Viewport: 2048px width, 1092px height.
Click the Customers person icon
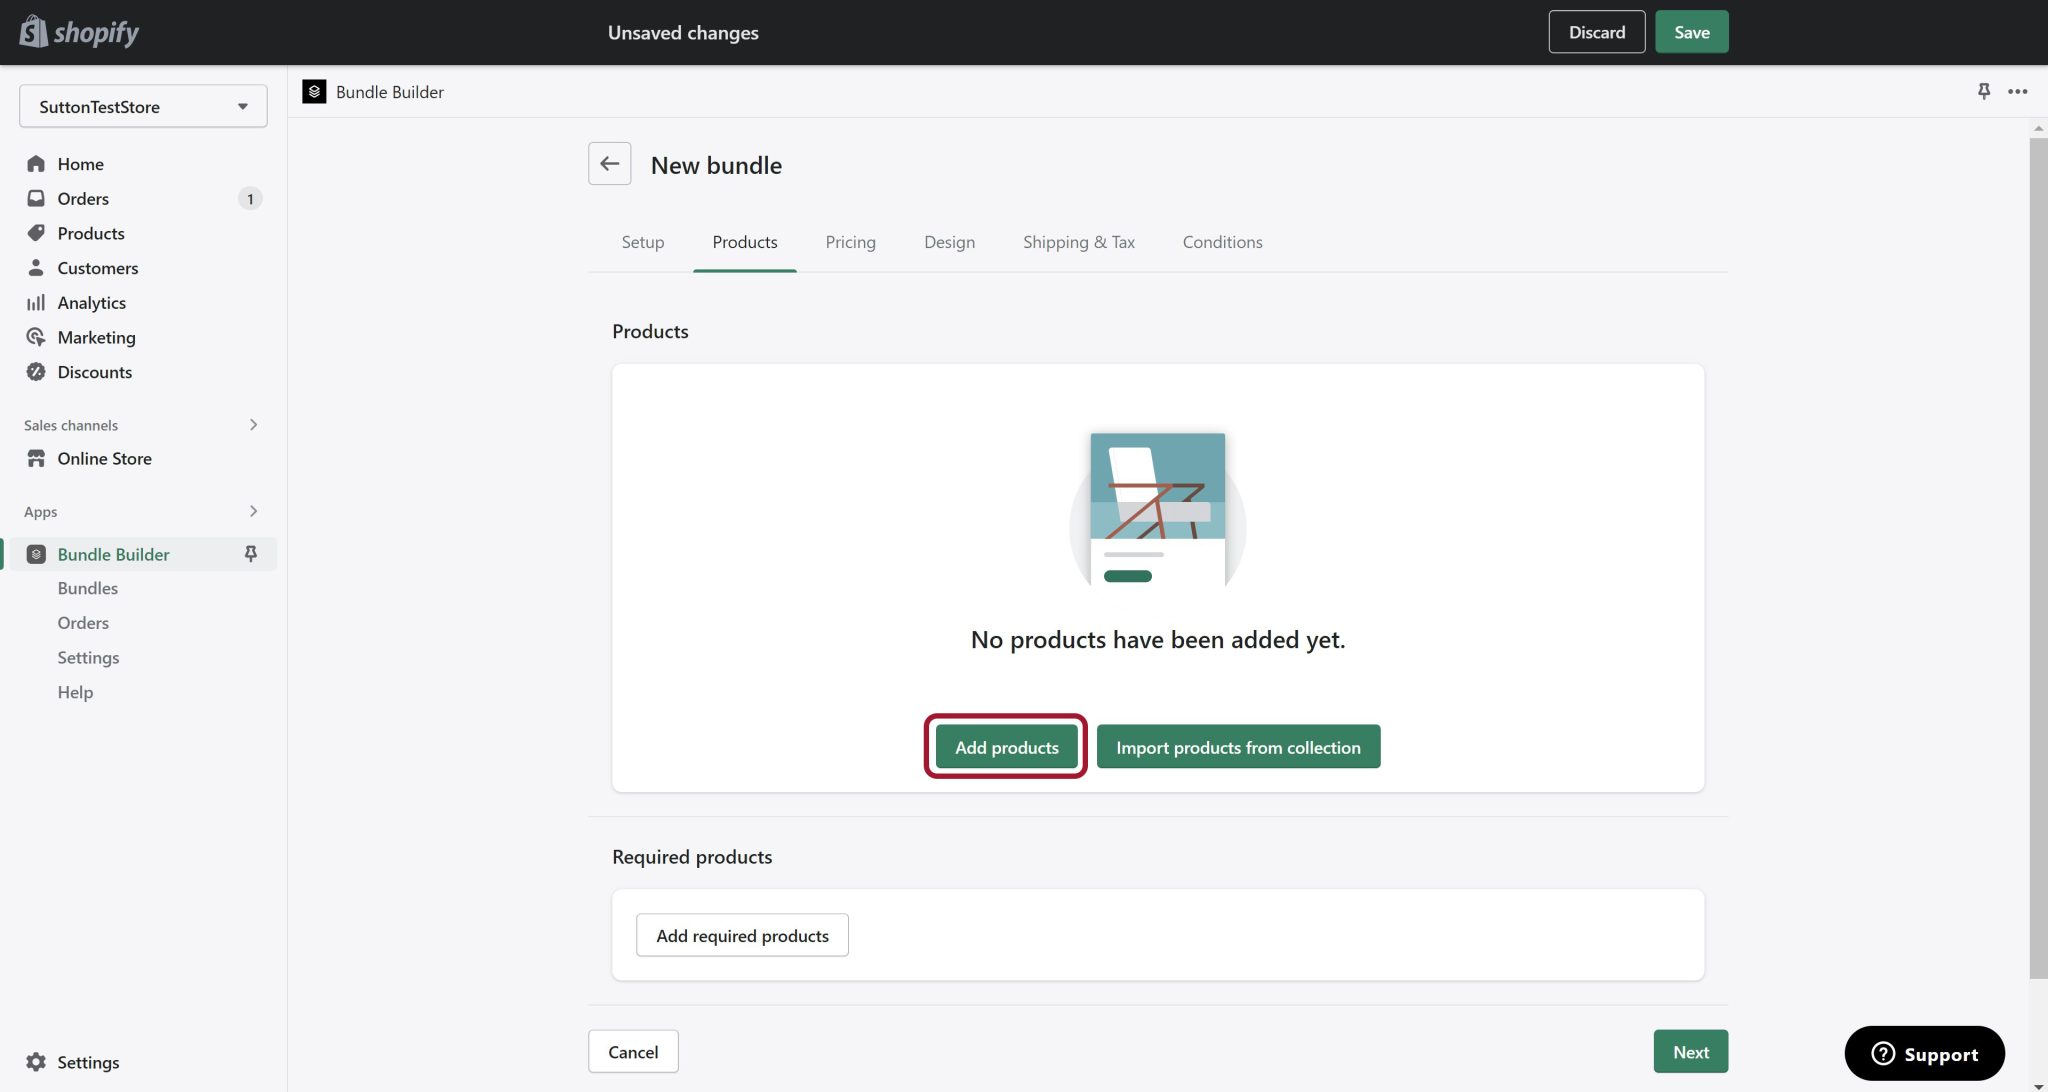36,267
